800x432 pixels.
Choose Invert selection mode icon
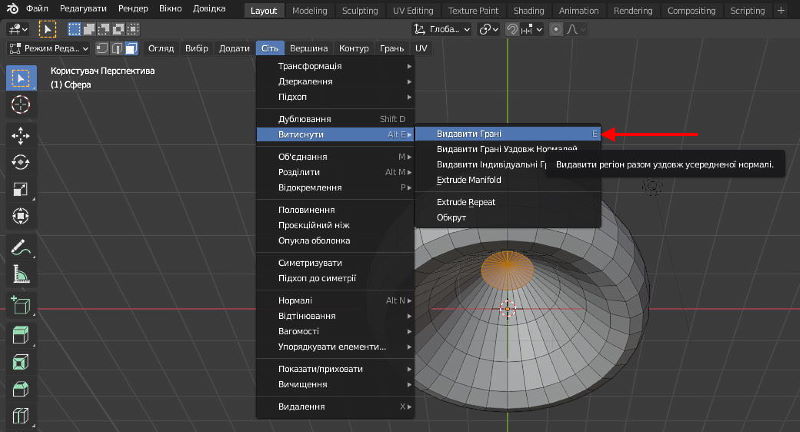(x=118, y=30)
